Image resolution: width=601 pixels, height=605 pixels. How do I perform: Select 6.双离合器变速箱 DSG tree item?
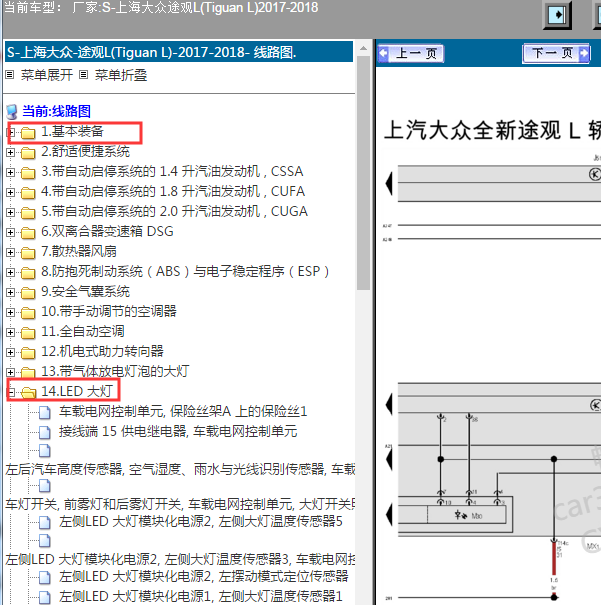point(107,232)
